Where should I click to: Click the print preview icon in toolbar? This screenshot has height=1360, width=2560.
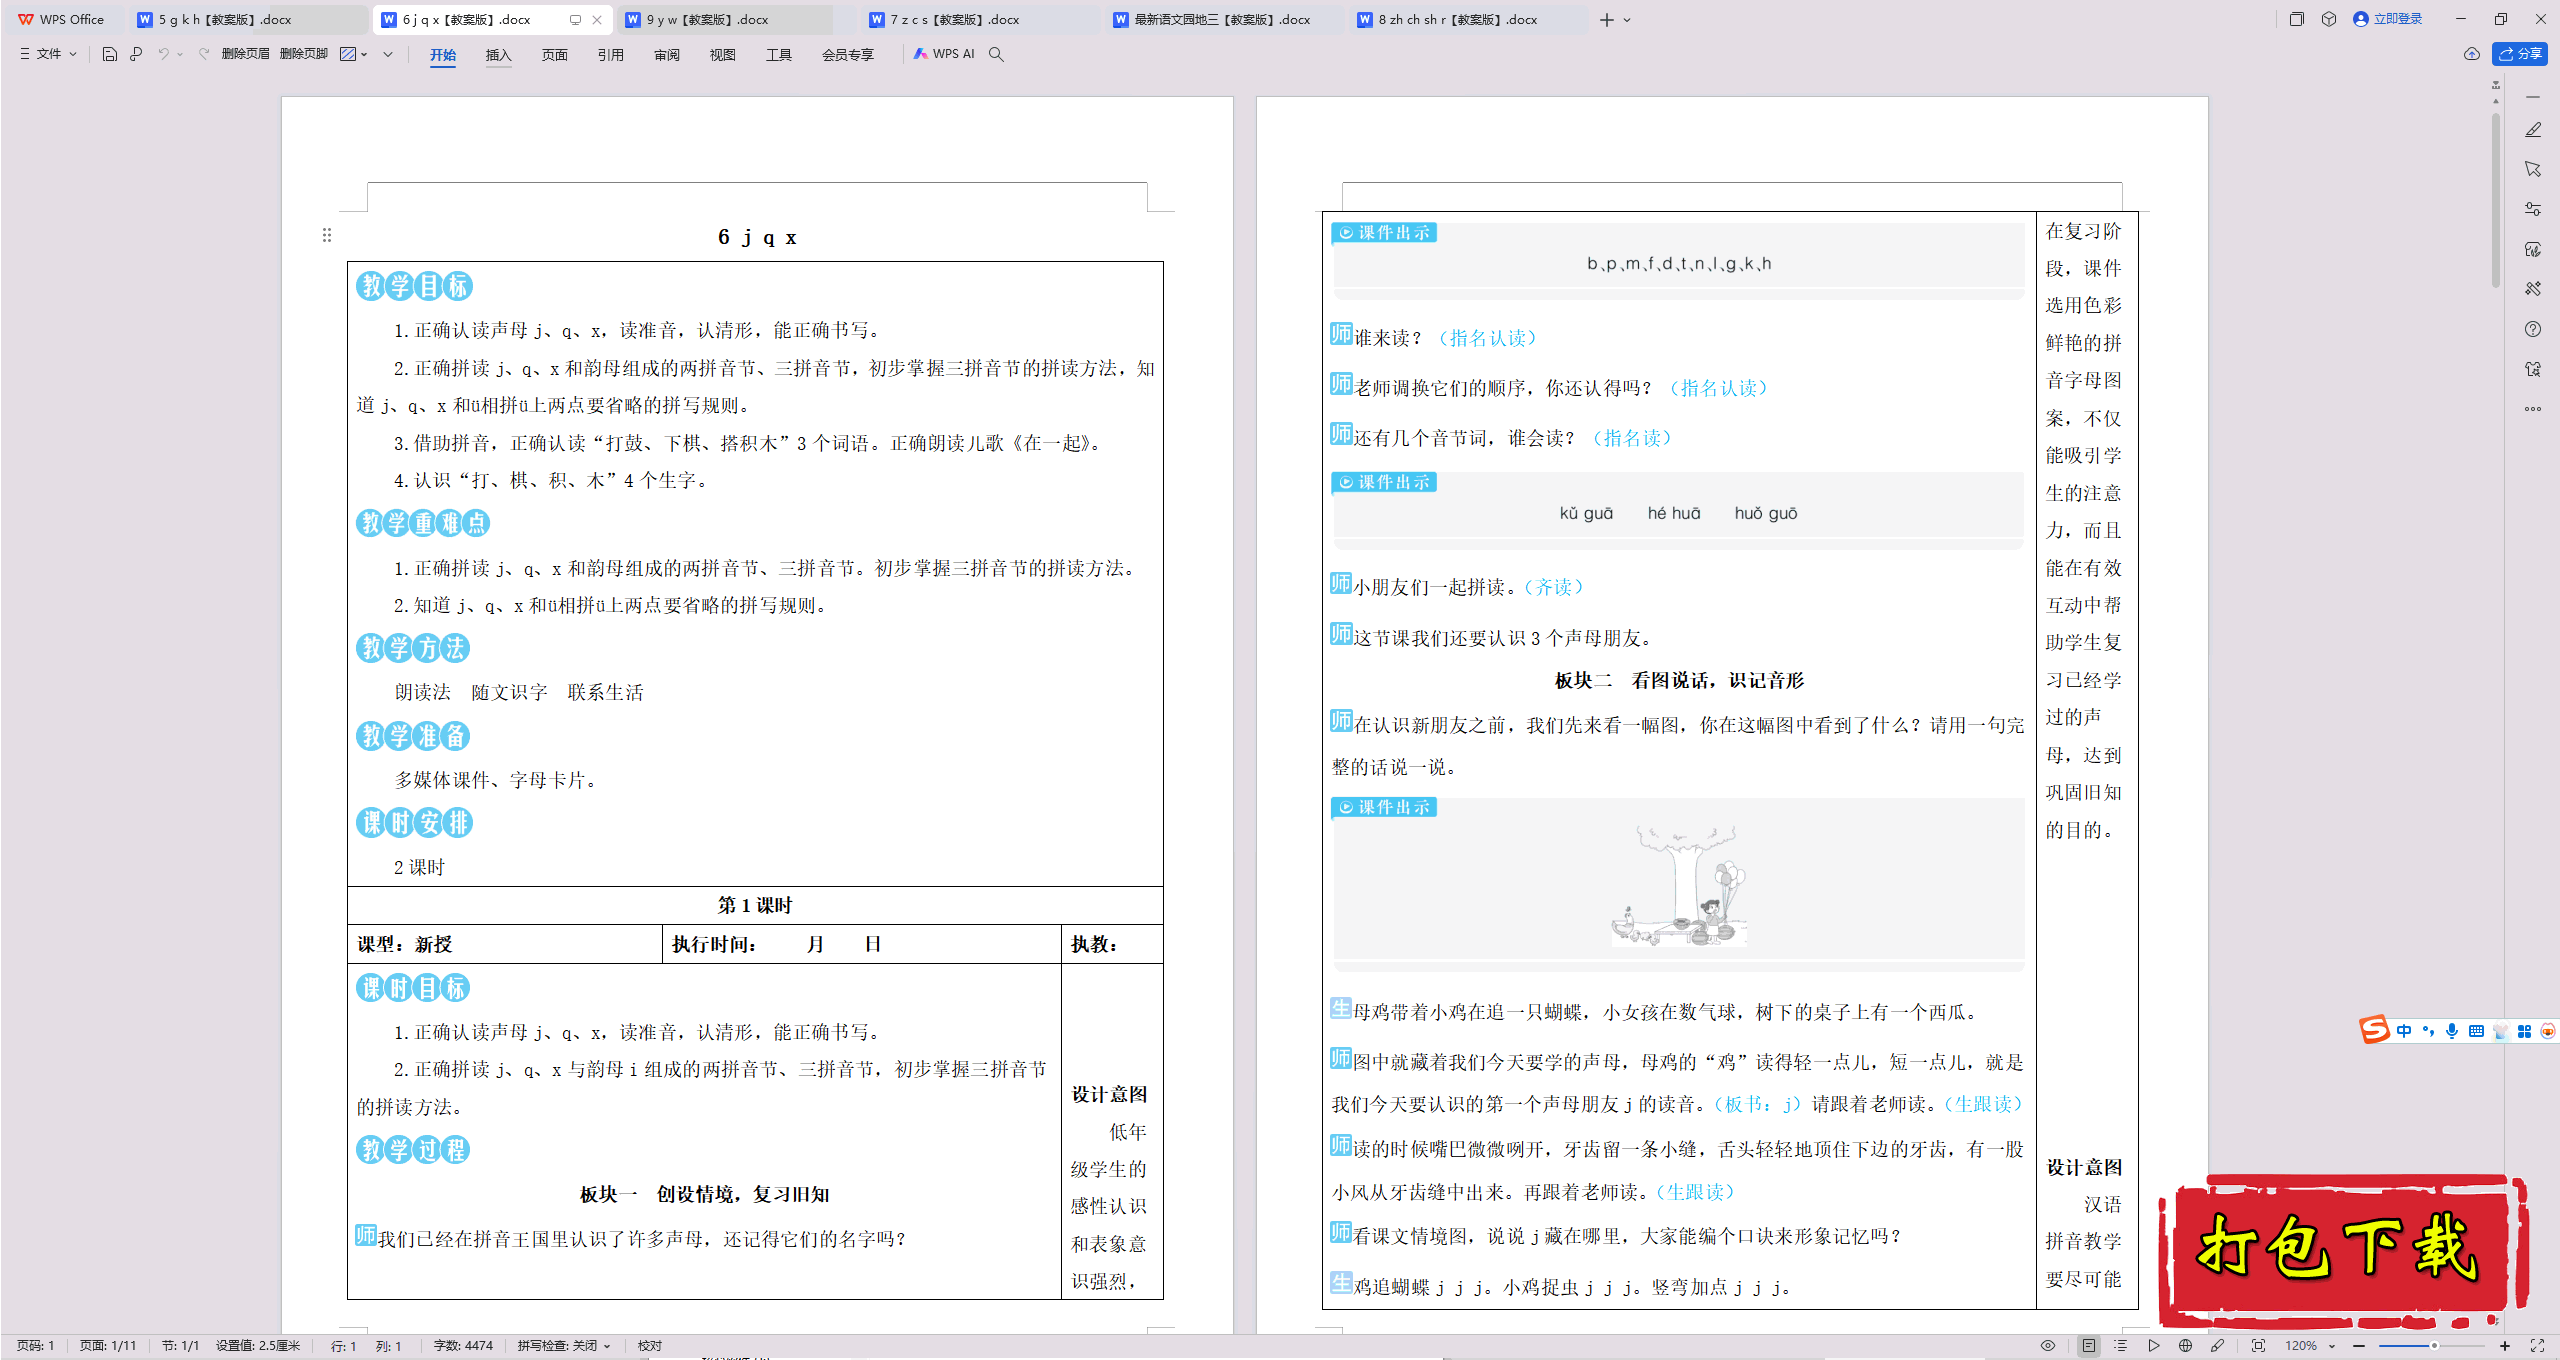(136, 54)
